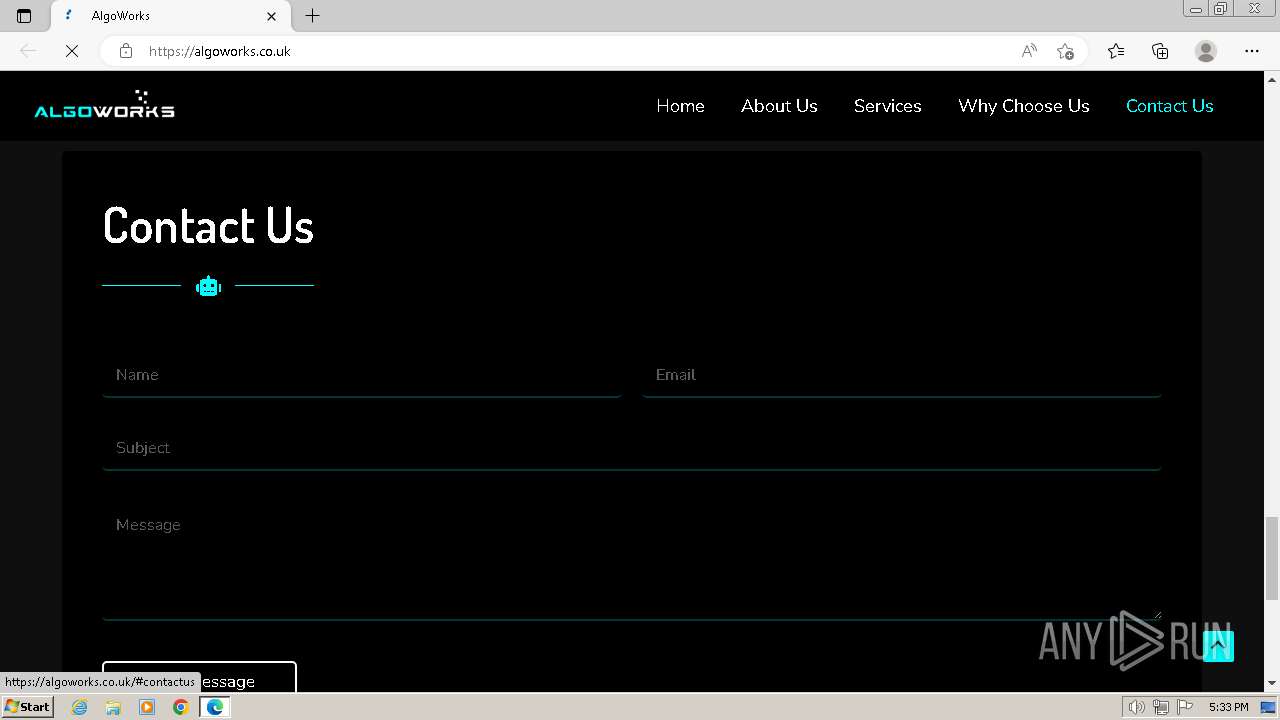Stop loading the page

72,51
